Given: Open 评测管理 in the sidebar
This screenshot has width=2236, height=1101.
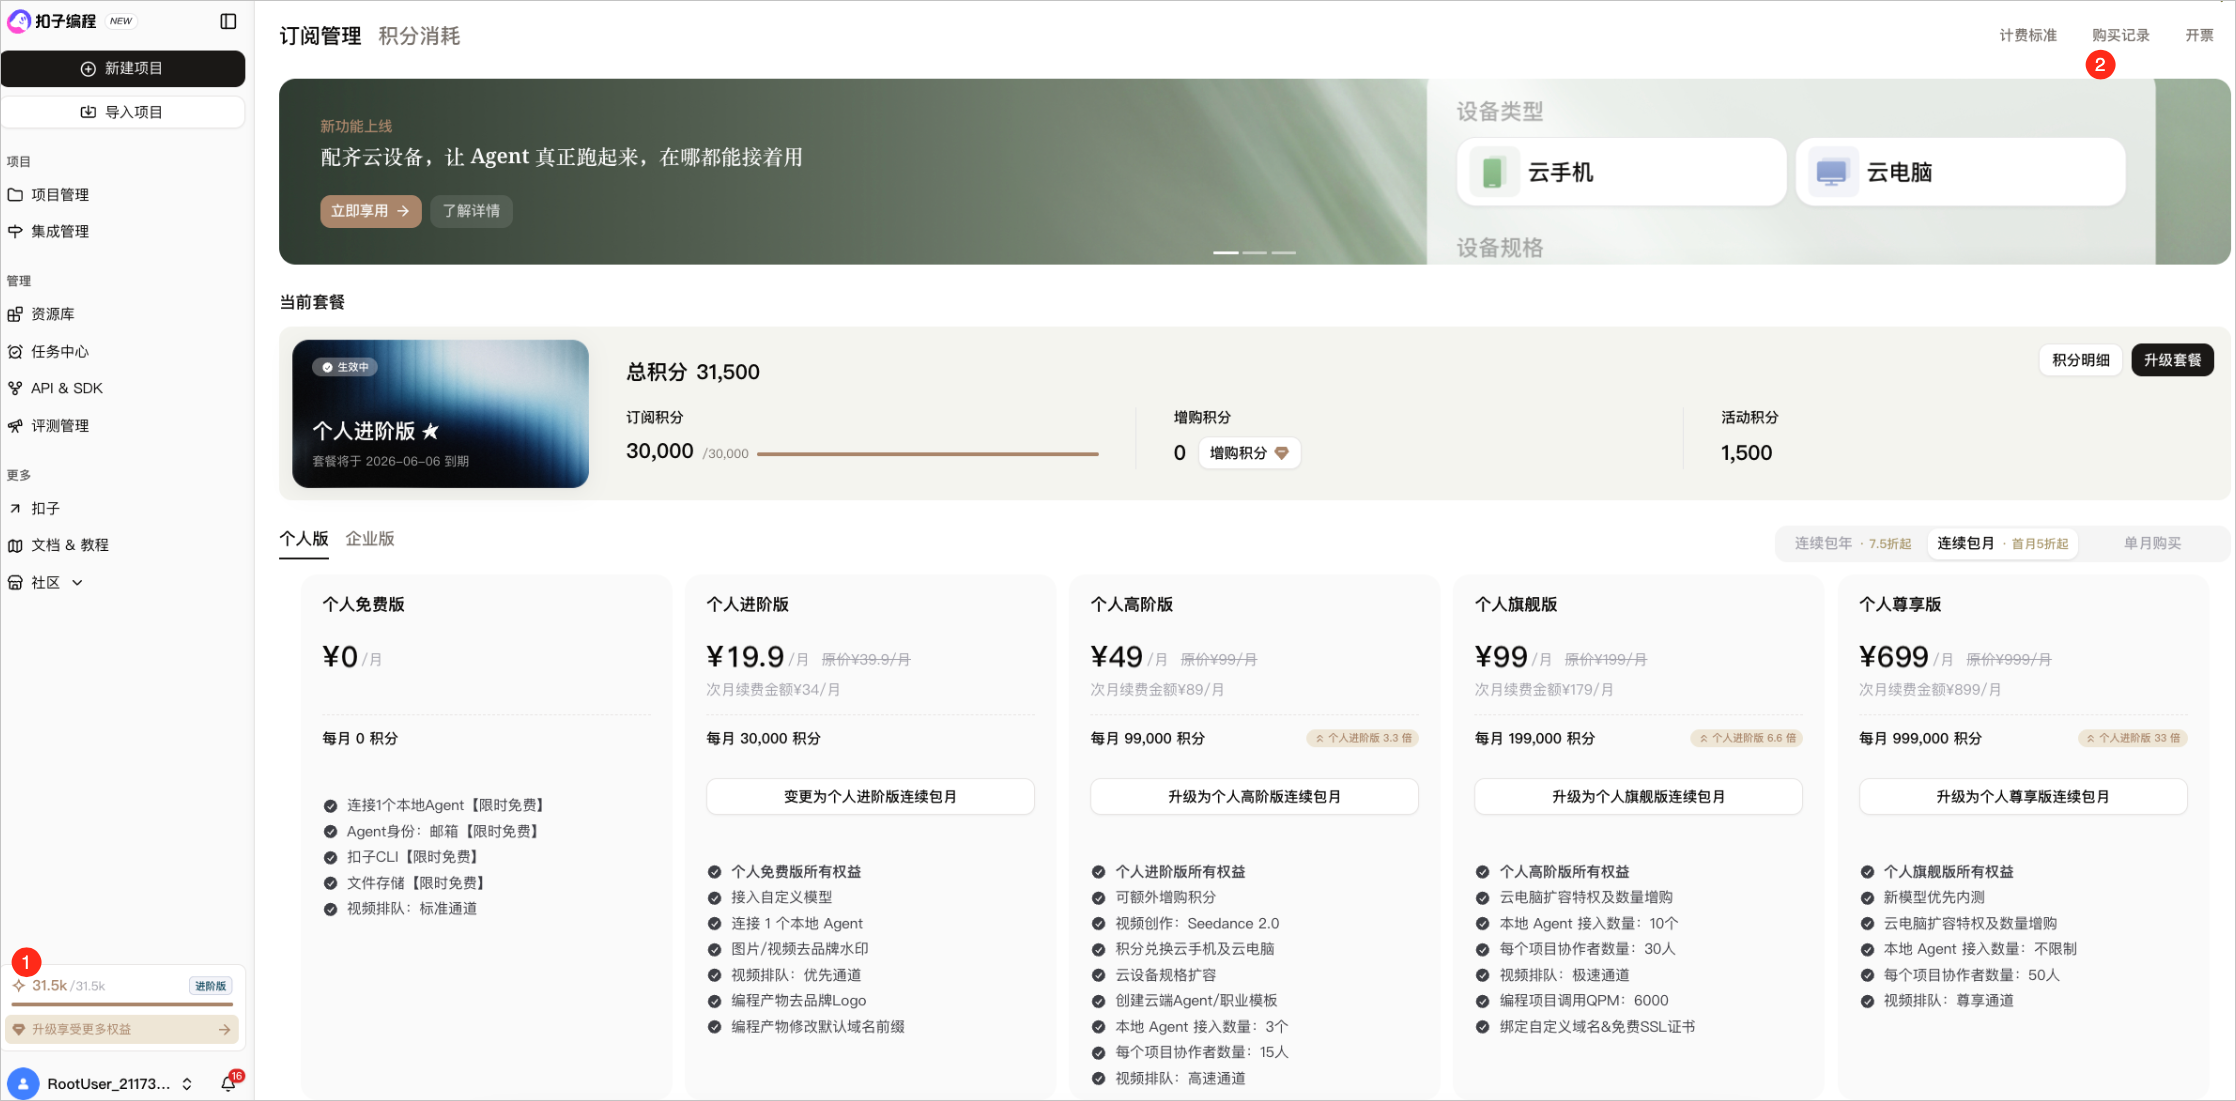Looking at the screenshot, I should click(x=60, y=426).
